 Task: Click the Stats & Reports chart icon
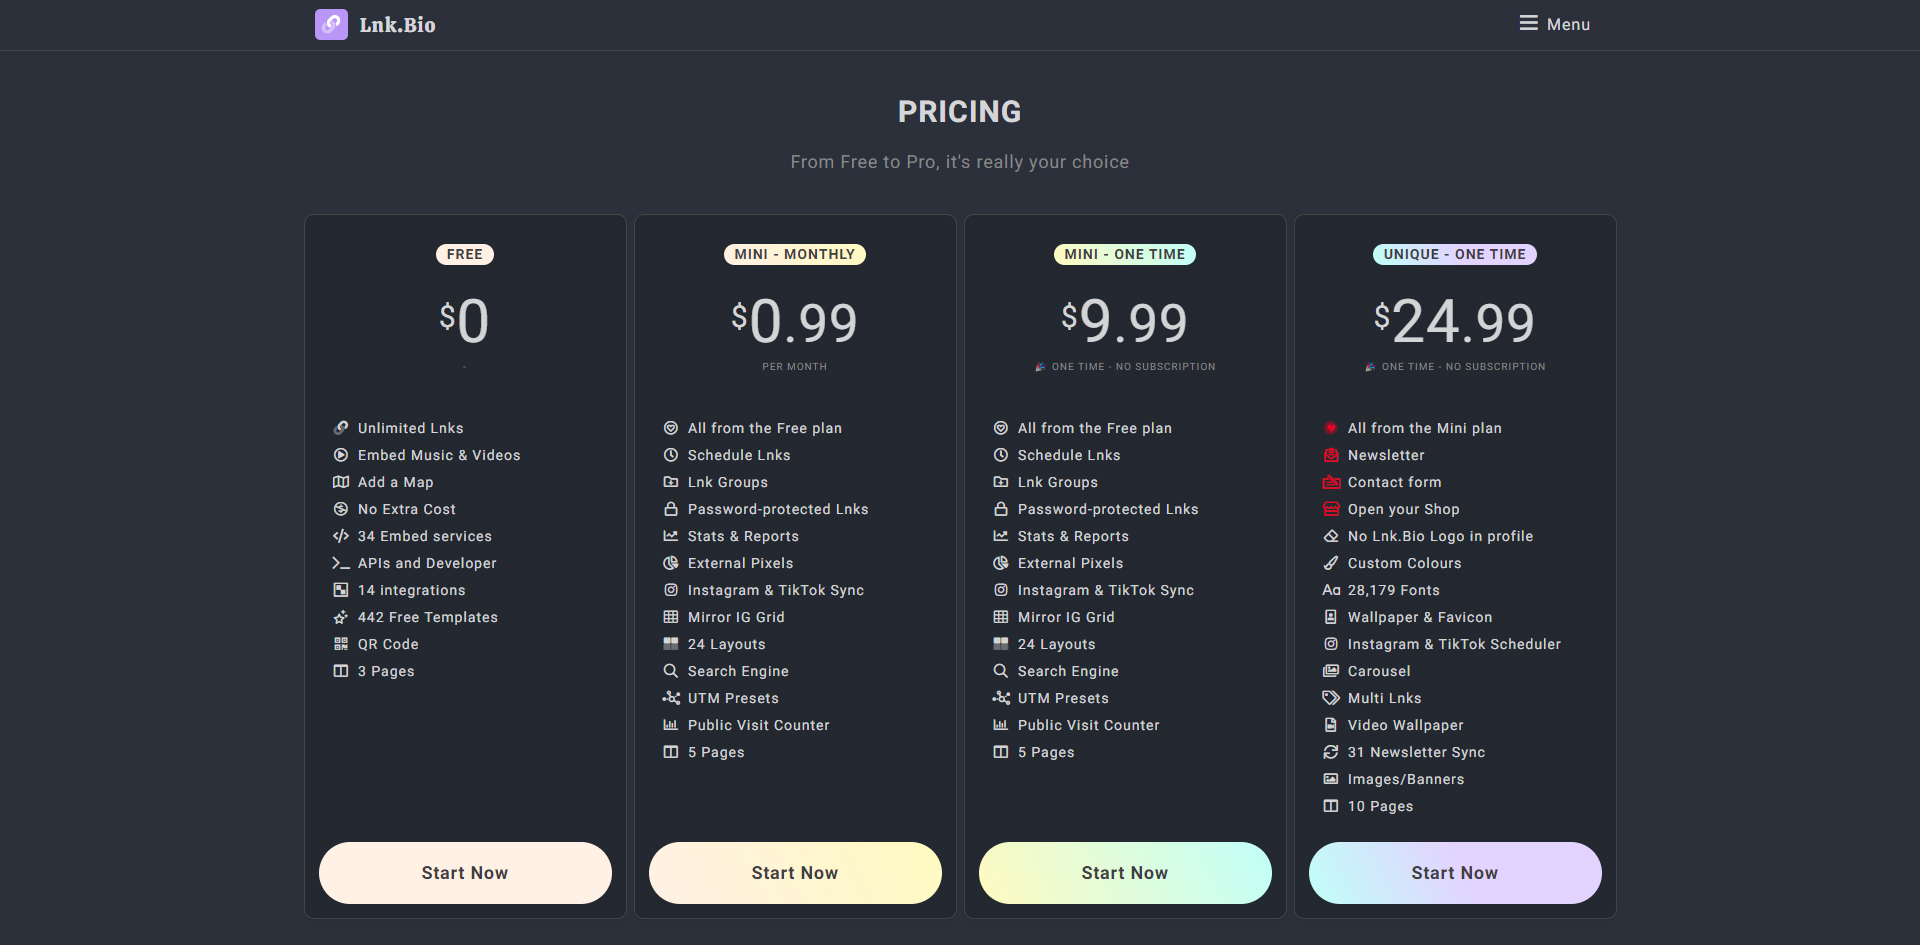[671, 536]
